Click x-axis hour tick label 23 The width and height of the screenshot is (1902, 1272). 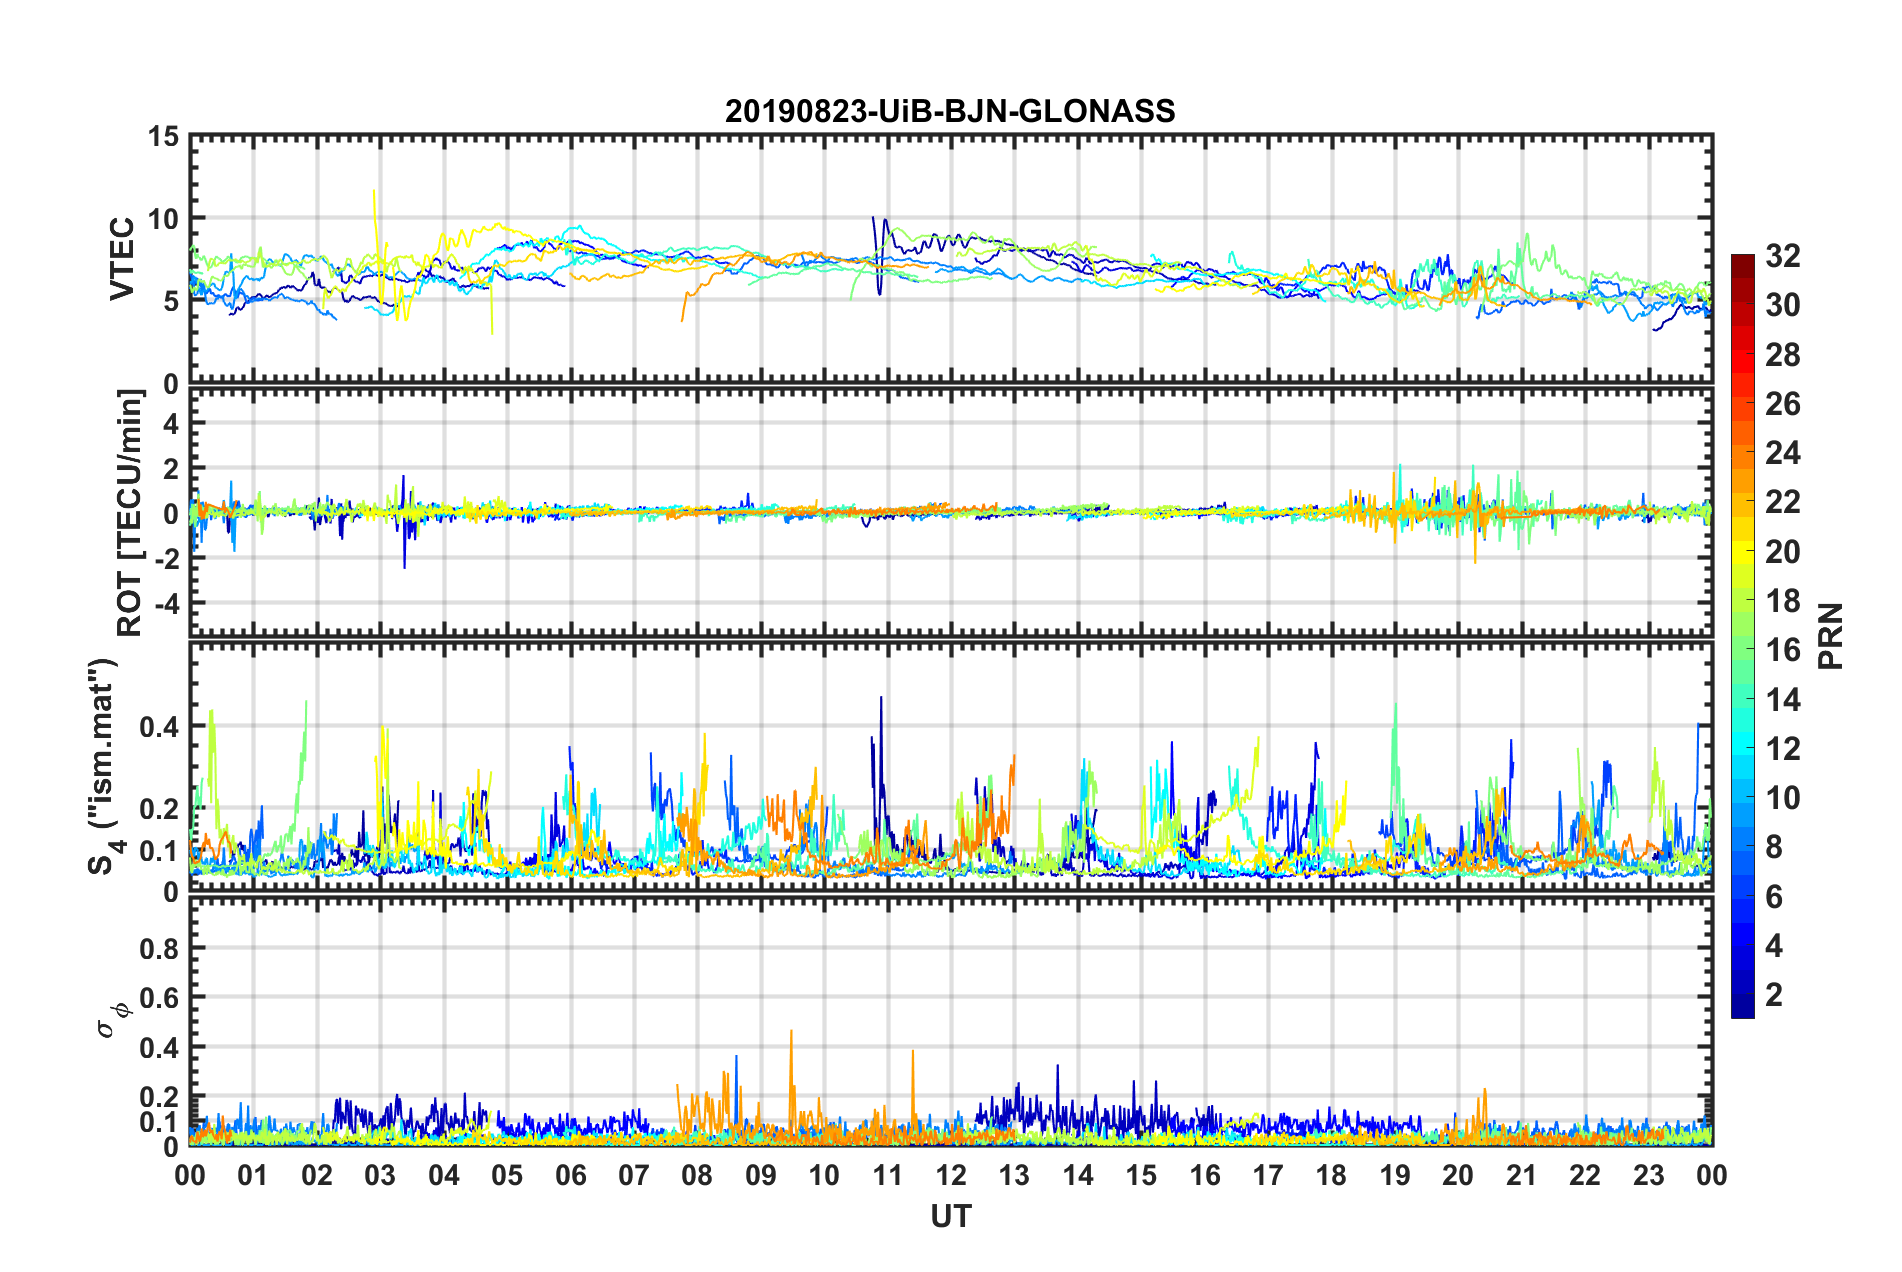click(1649, 1175)
